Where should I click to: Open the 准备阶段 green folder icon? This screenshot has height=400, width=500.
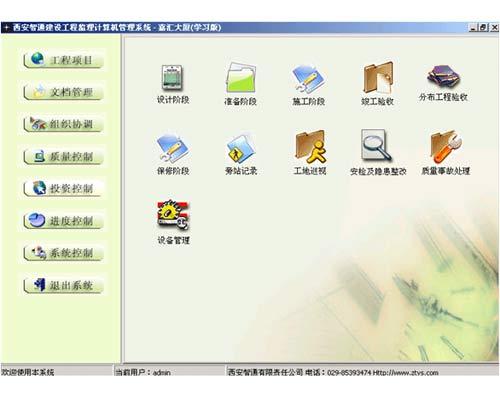point(240,84)
